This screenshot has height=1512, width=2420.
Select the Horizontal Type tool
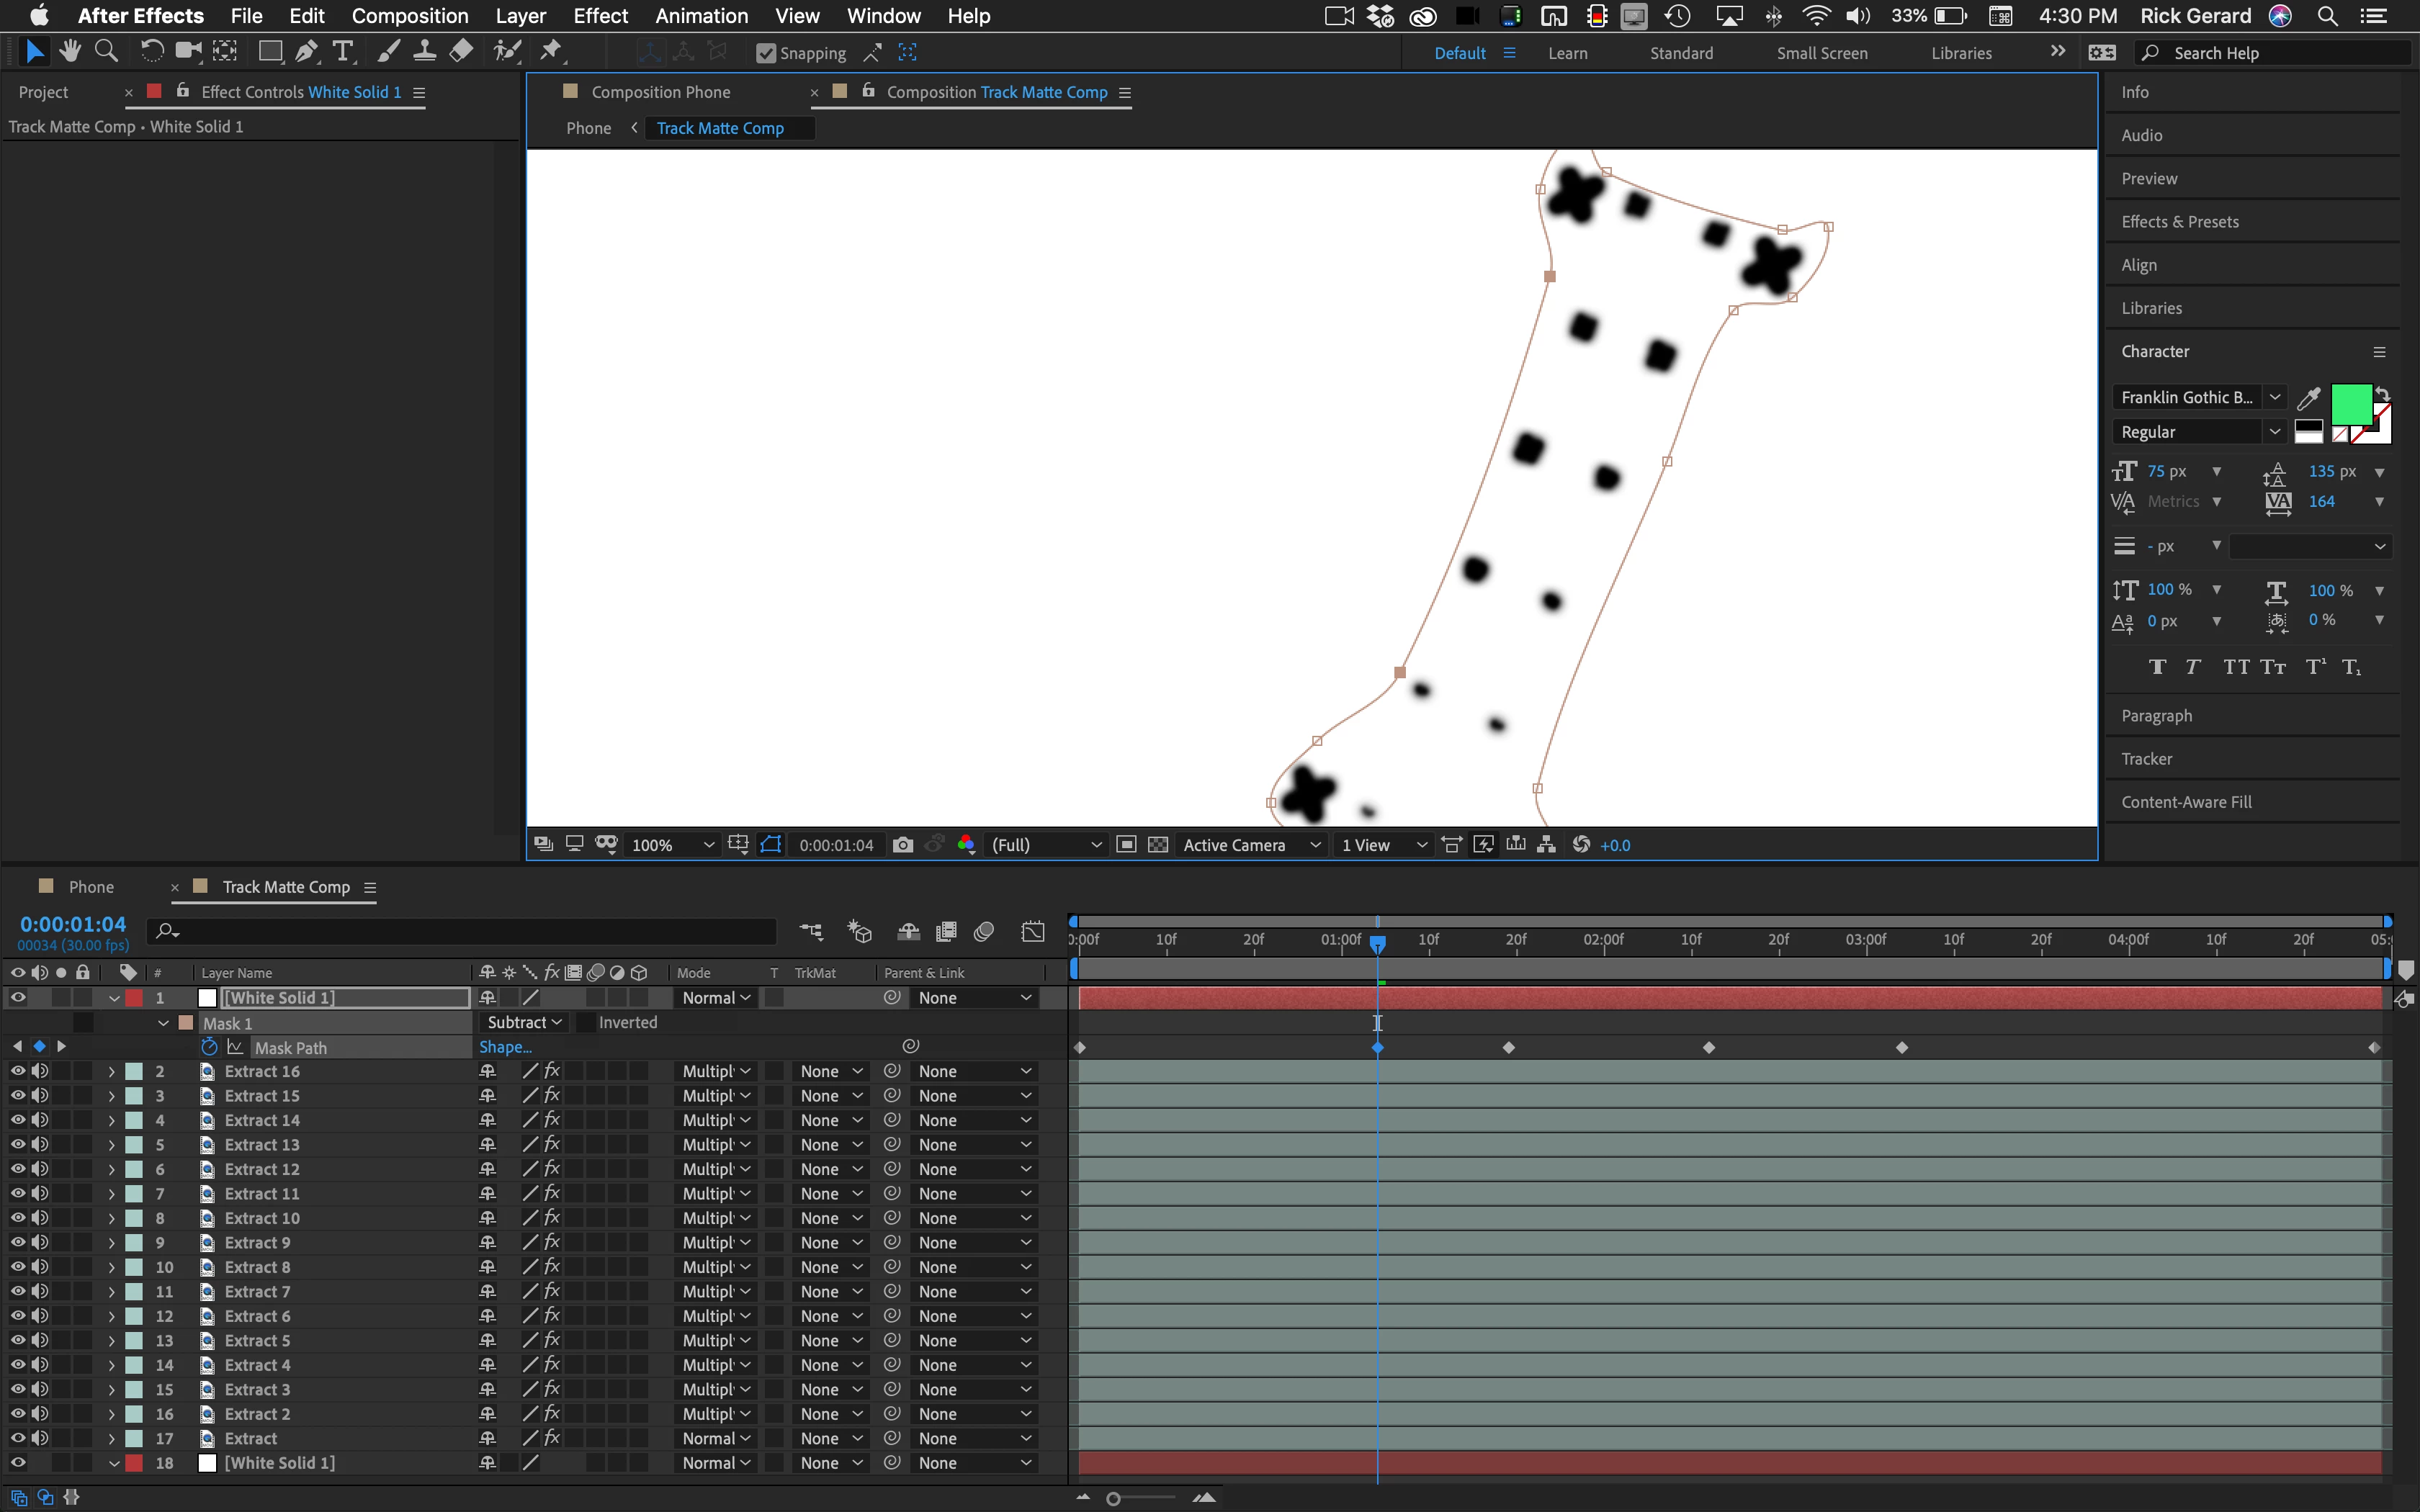click(x=343, y=52)
